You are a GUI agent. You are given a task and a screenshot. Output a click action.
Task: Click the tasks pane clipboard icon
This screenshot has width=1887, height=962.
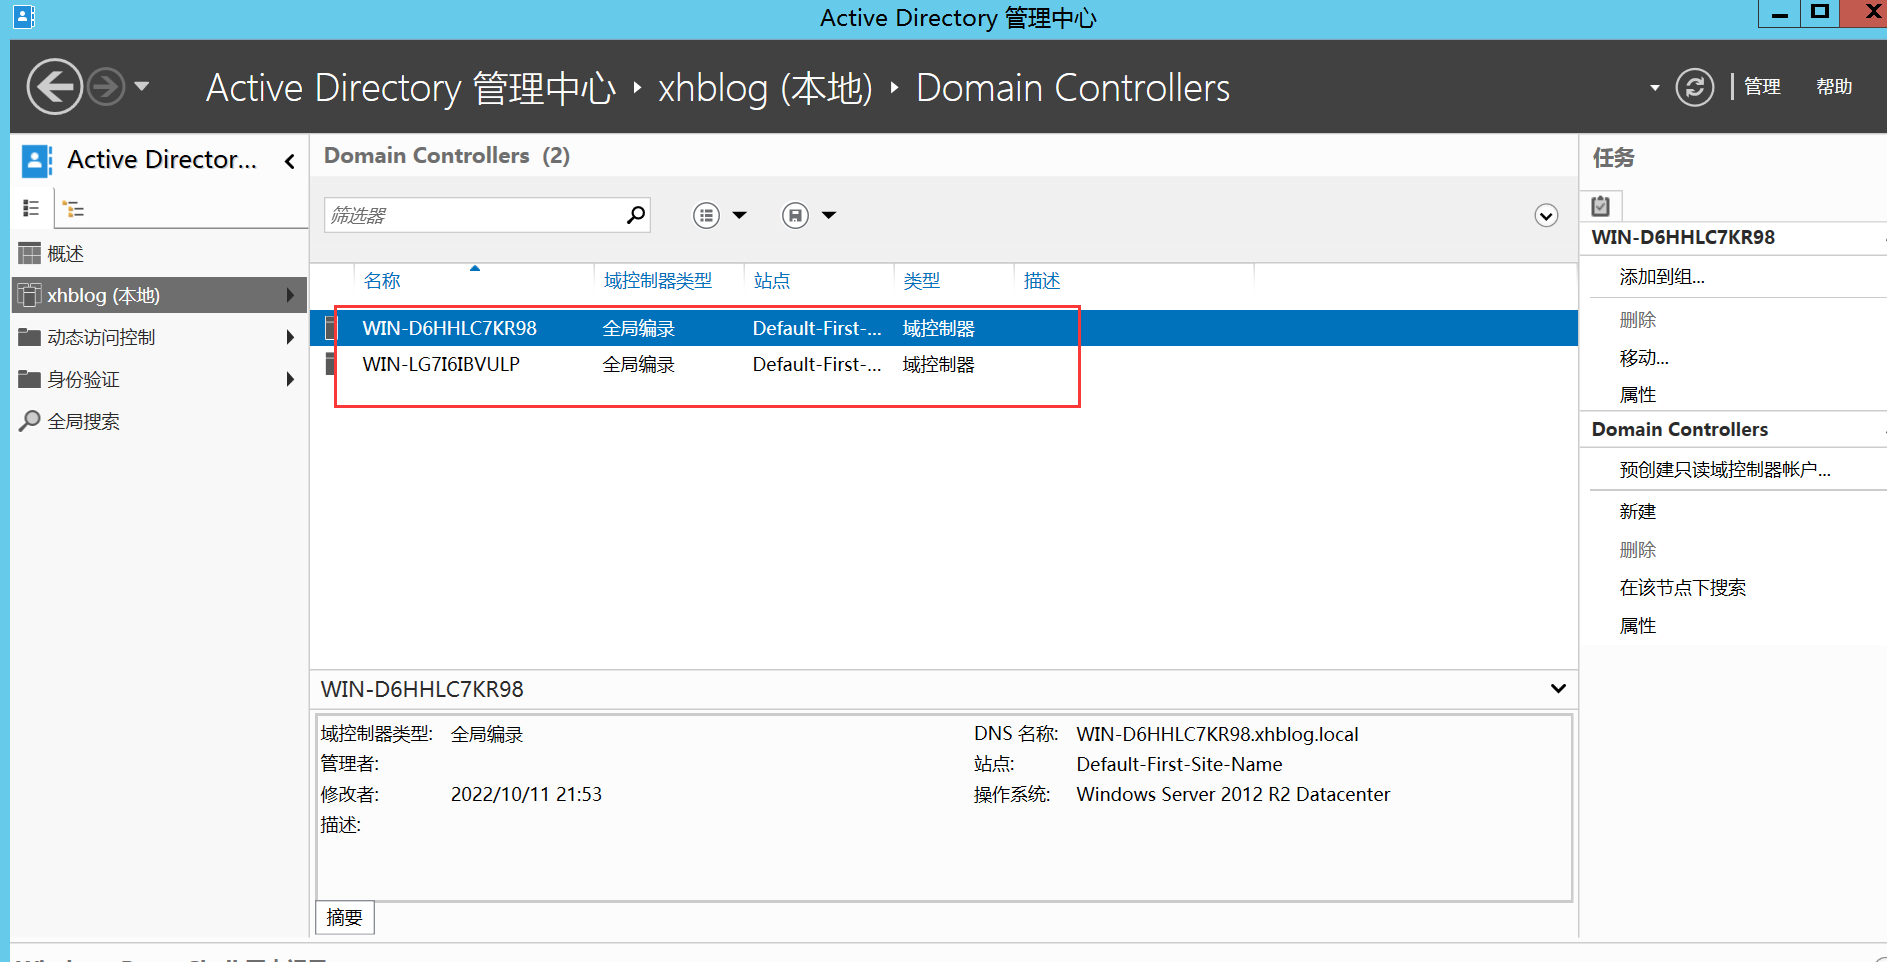pos(1601,205)
